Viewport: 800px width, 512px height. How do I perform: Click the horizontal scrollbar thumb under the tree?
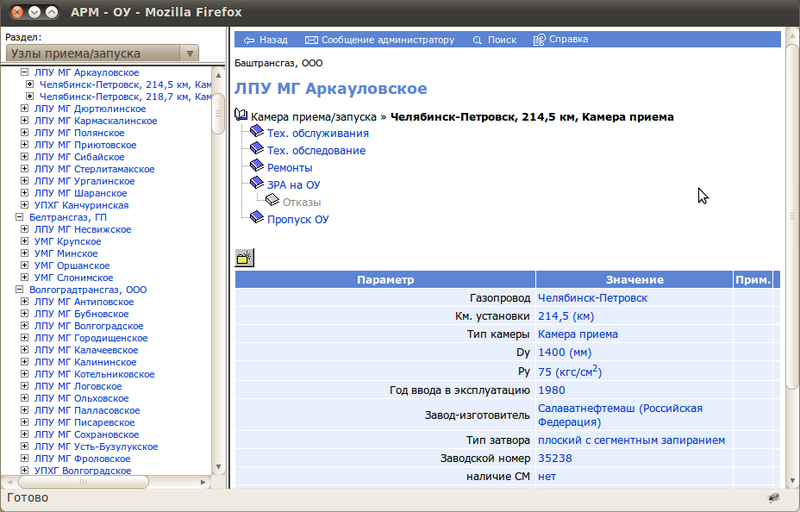tap(84, 481)
